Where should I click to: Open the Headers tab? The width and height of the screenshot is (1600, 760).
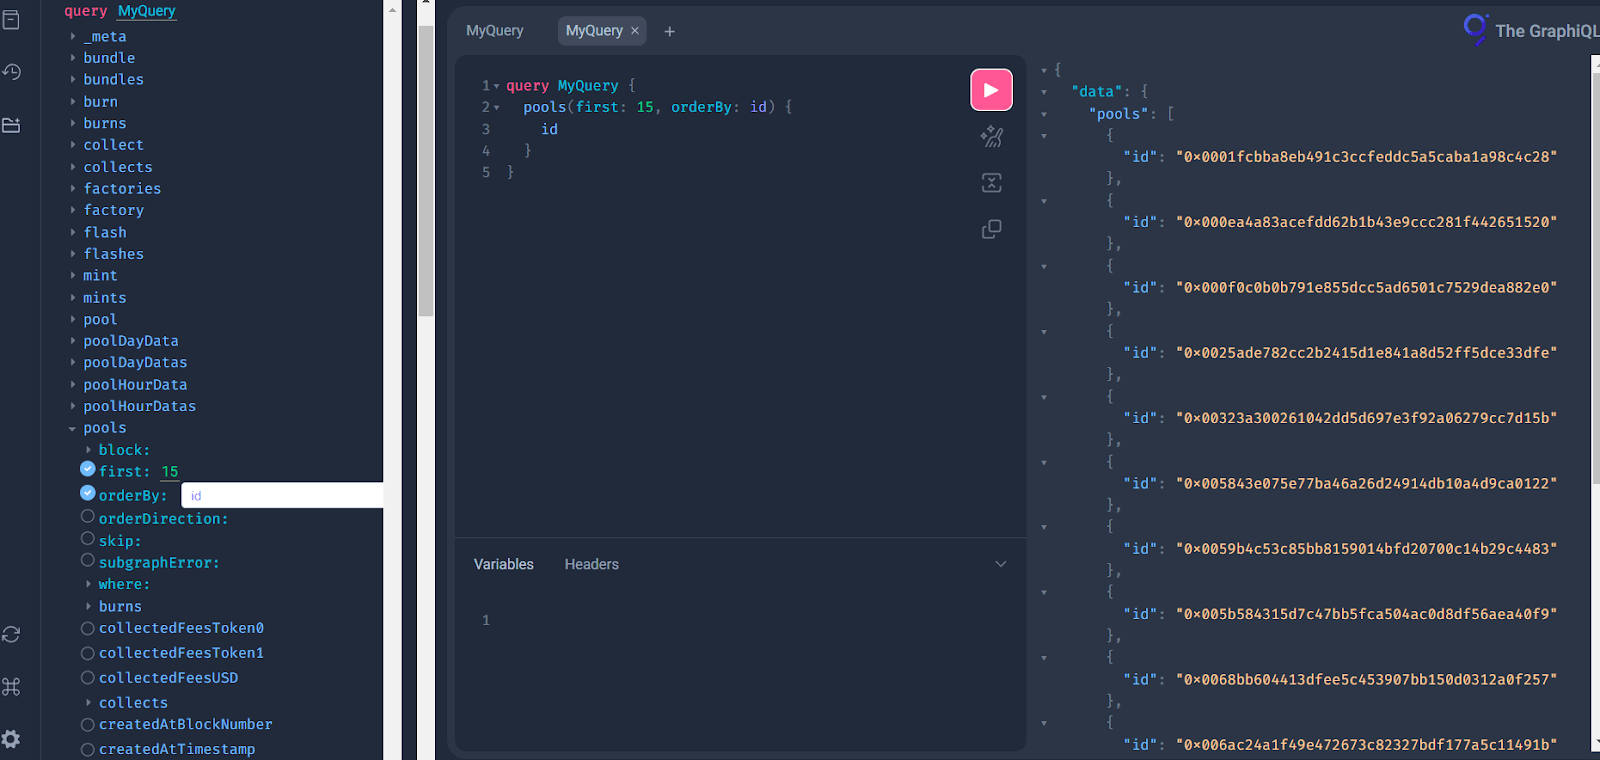click(x=592, y=564)
